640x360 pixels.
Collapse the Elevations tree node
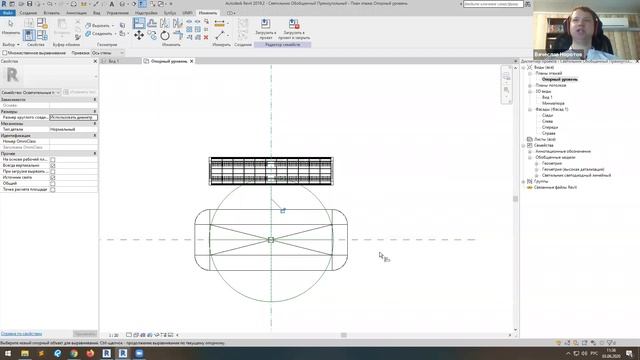530,109
